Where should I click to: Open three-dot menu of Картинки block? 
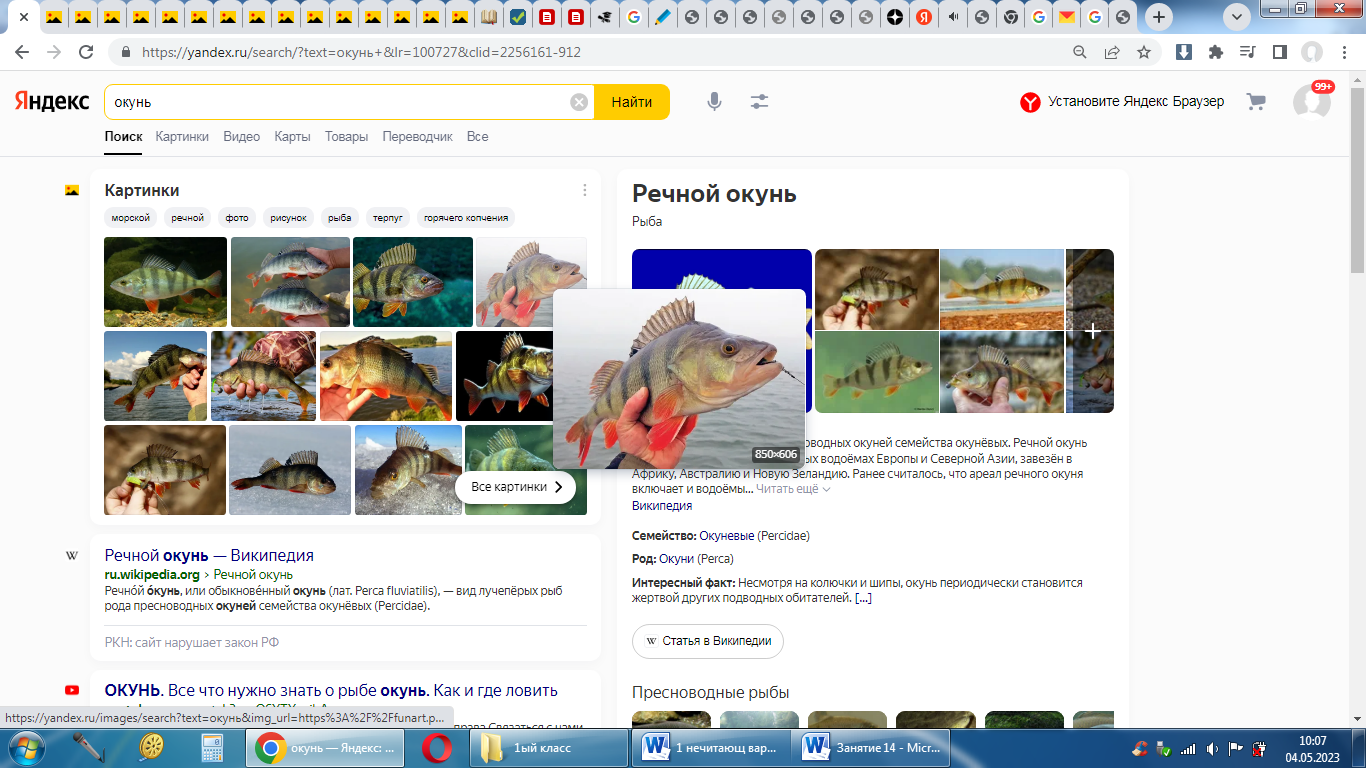(x=585, y=190)
